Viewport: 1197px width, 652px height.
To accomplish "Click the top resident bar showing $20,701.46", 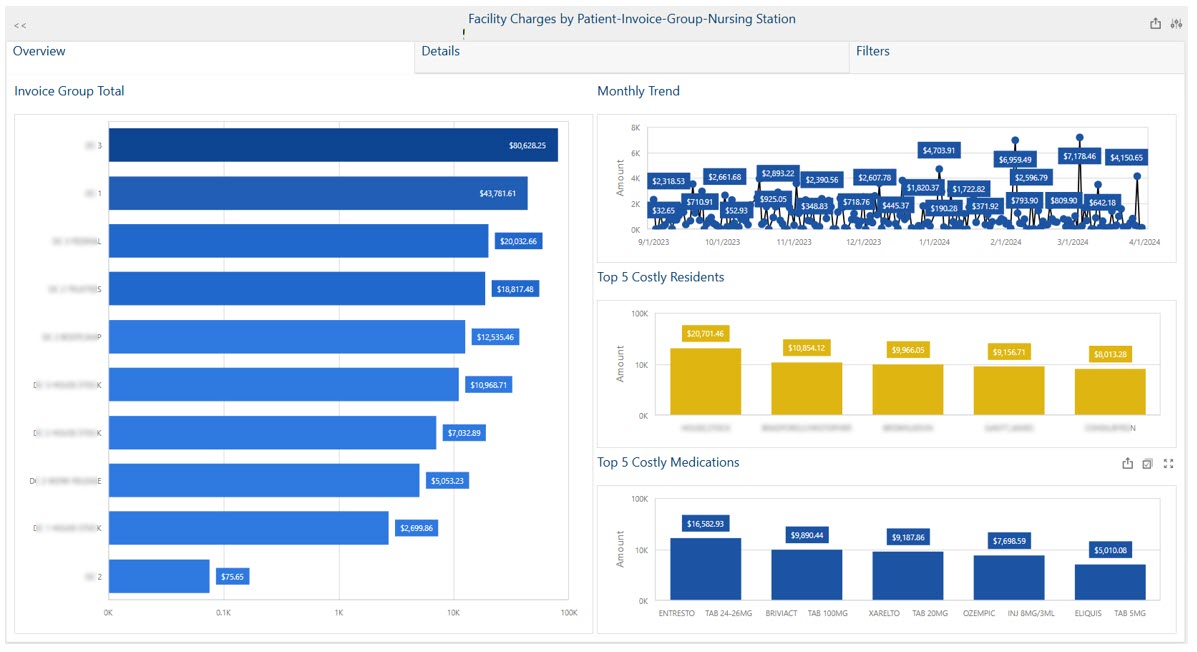I will 705,380.
